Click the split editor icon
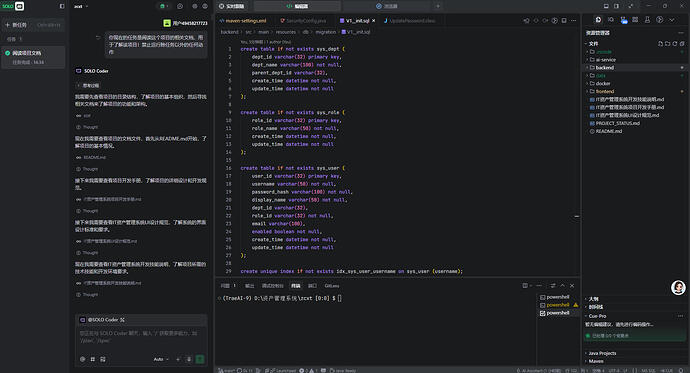This screenshot has height=373, width=690. (x=564, y=21)
